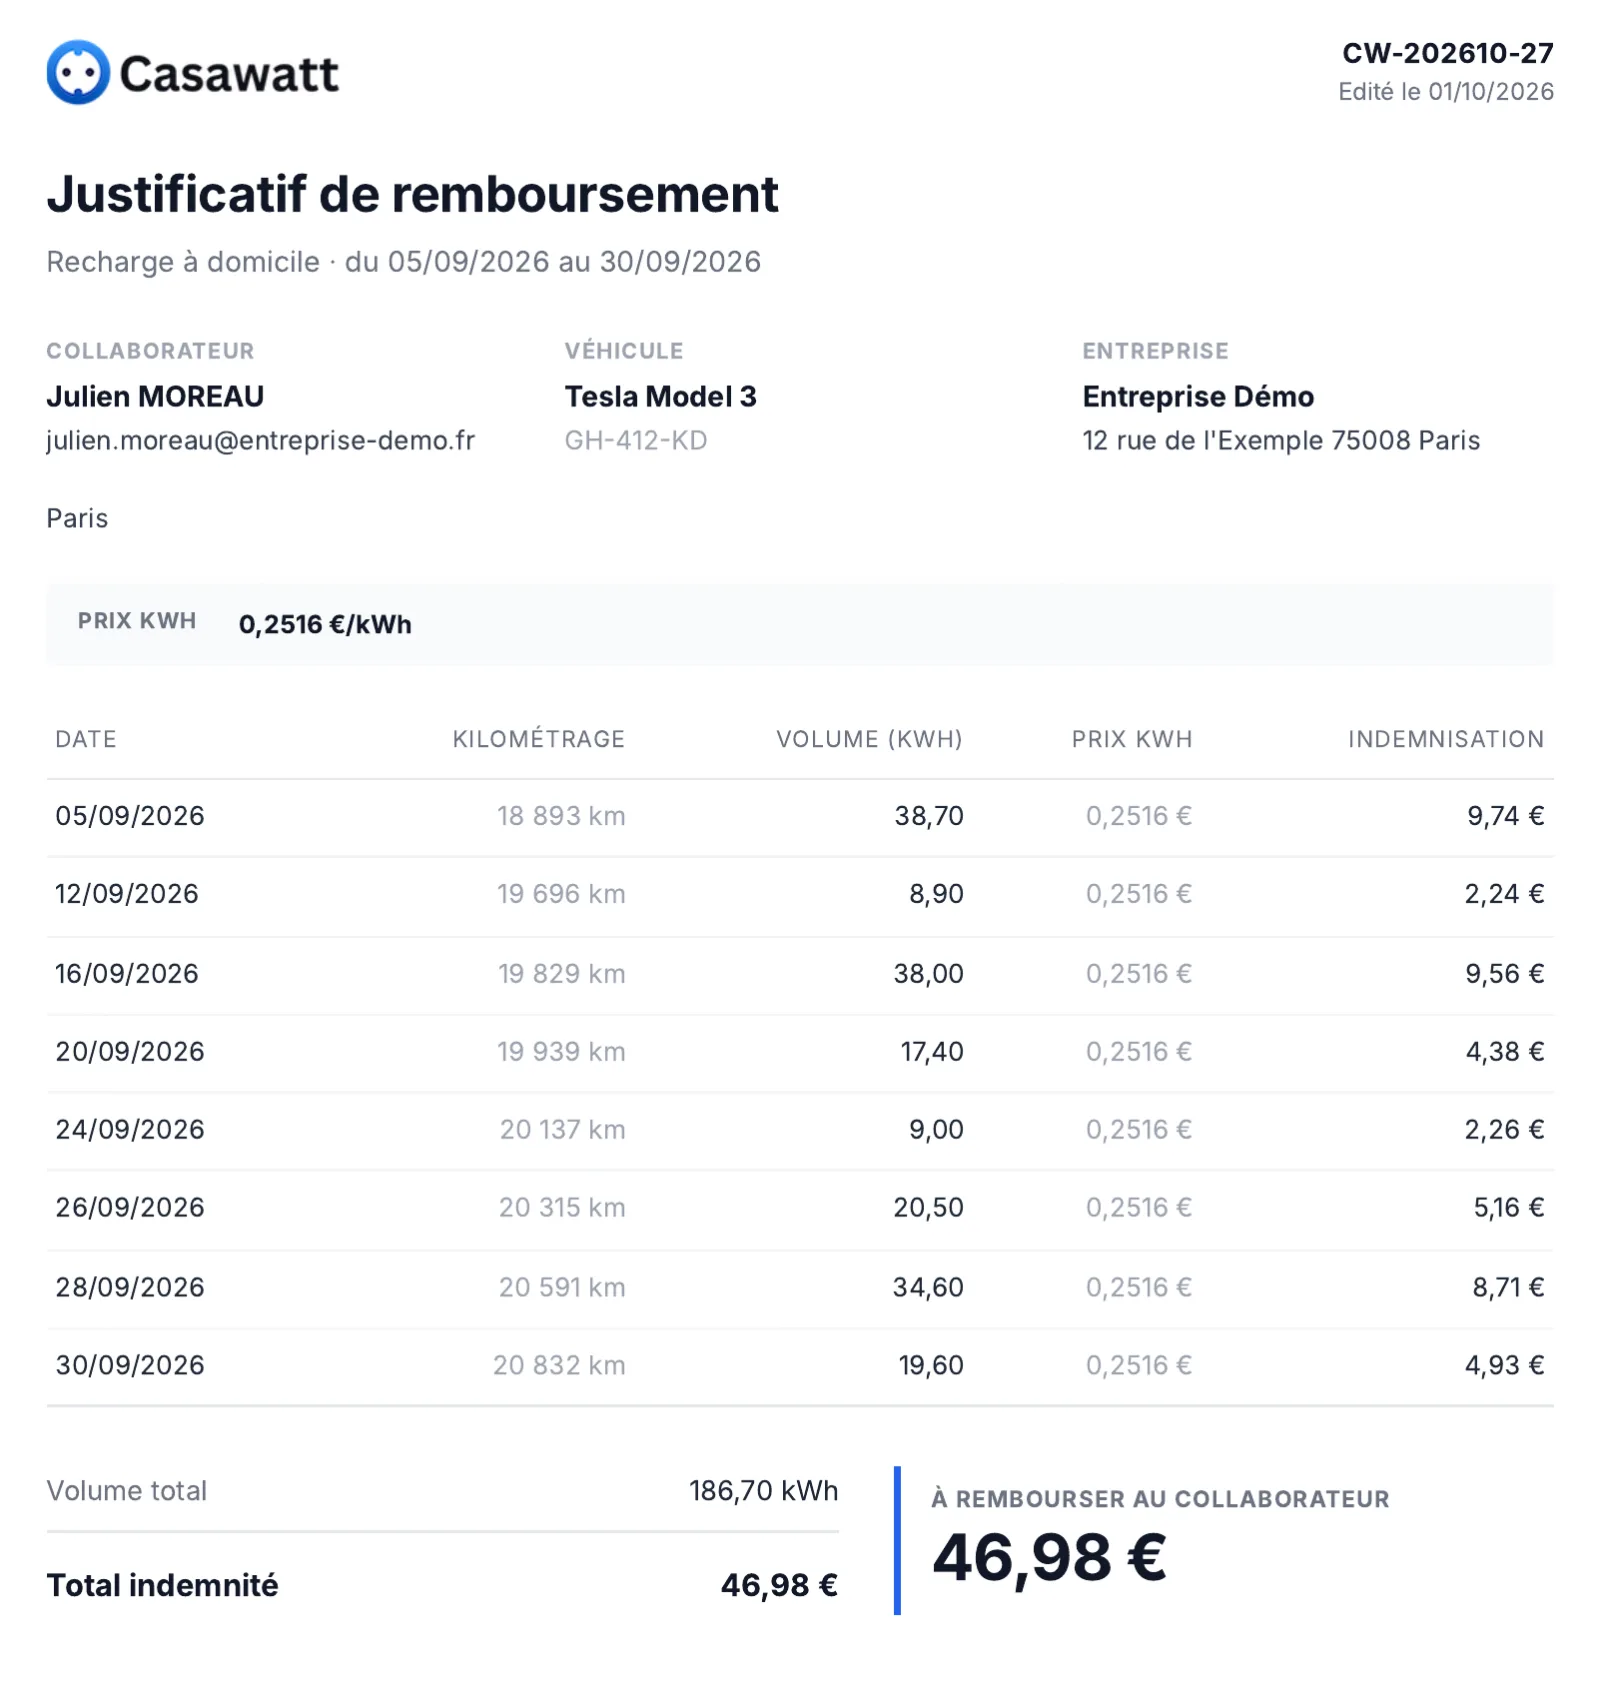Select the indemnity amount '2,24 €'
This screenshot has width=1600, height=1685.
[x=1505, y=894]
